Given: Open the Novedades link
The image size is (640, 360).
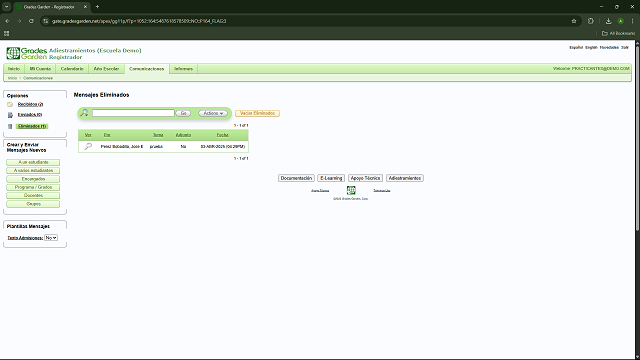Looking at the screenshot, I should [x=609, y=47].
